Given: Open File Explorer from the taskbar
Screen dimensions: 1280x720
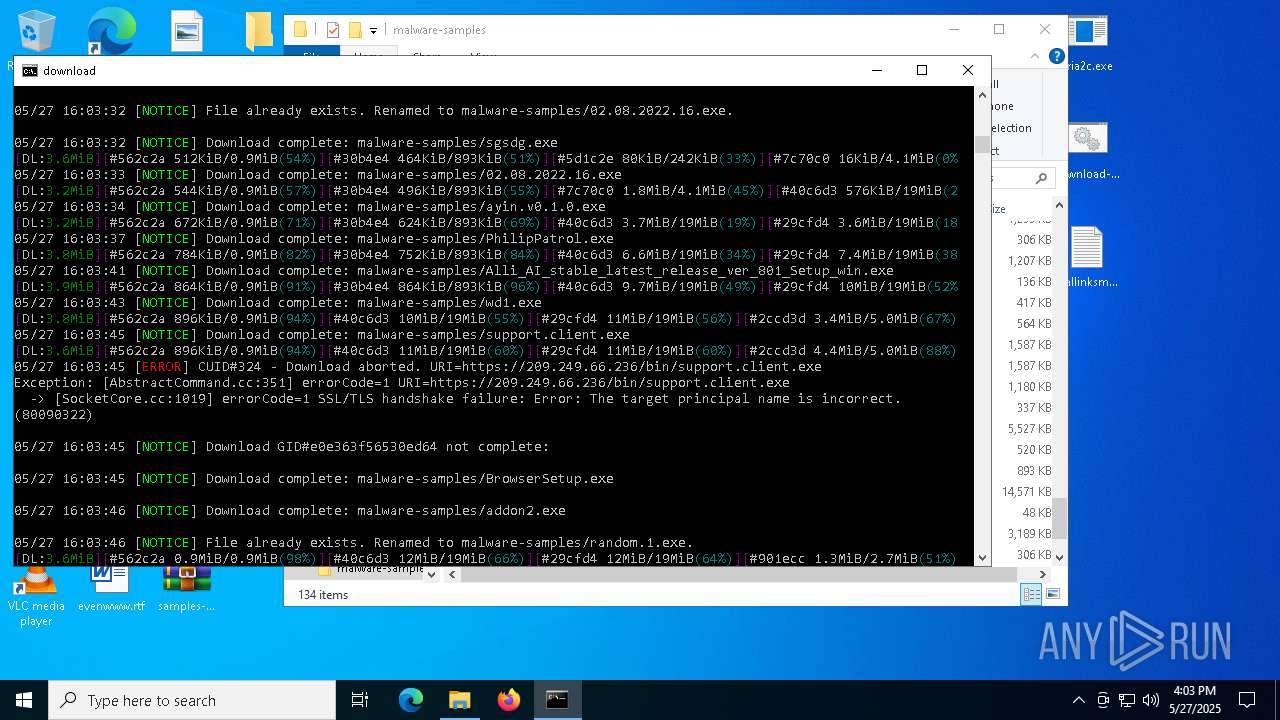Looking at the screenshot, I should tap(460, 700).
